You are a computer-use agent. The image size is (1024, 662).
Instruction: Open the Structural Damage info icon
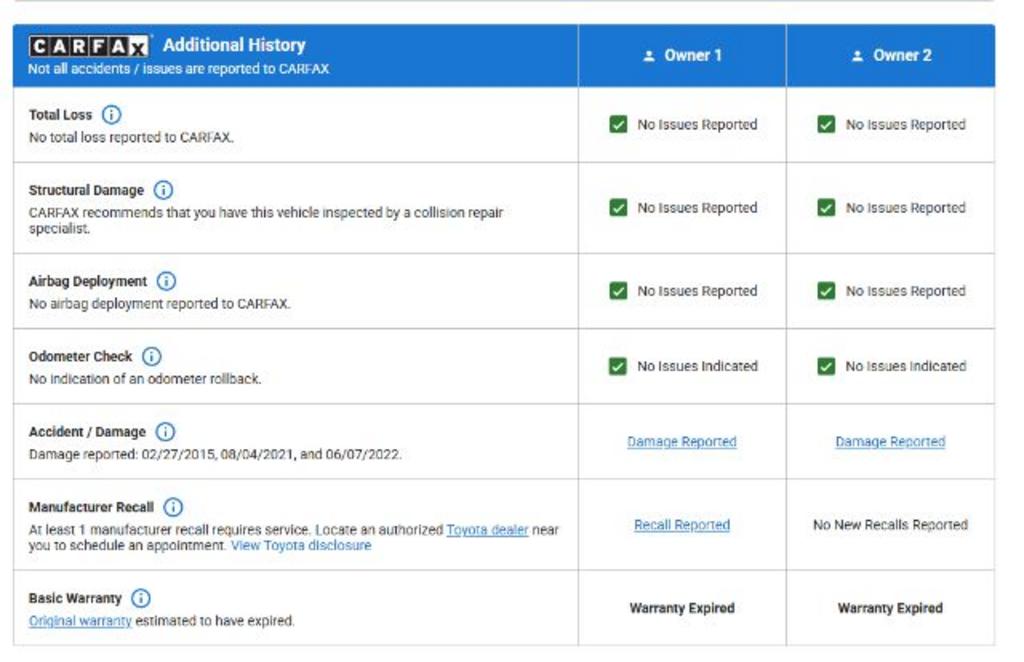[163, 190]
